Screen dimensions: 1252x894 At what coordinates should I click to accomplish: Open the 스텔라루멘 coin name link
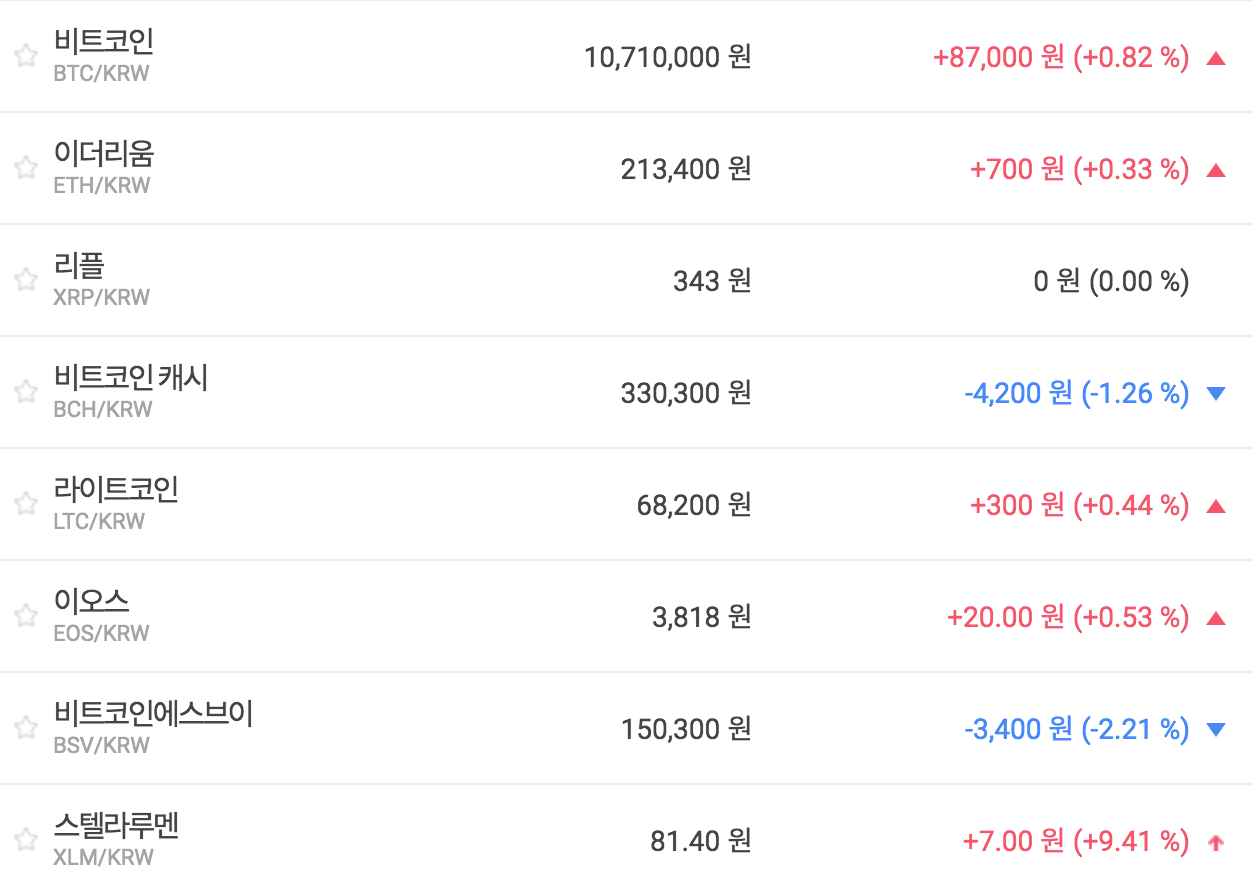(x=116, y=826)
